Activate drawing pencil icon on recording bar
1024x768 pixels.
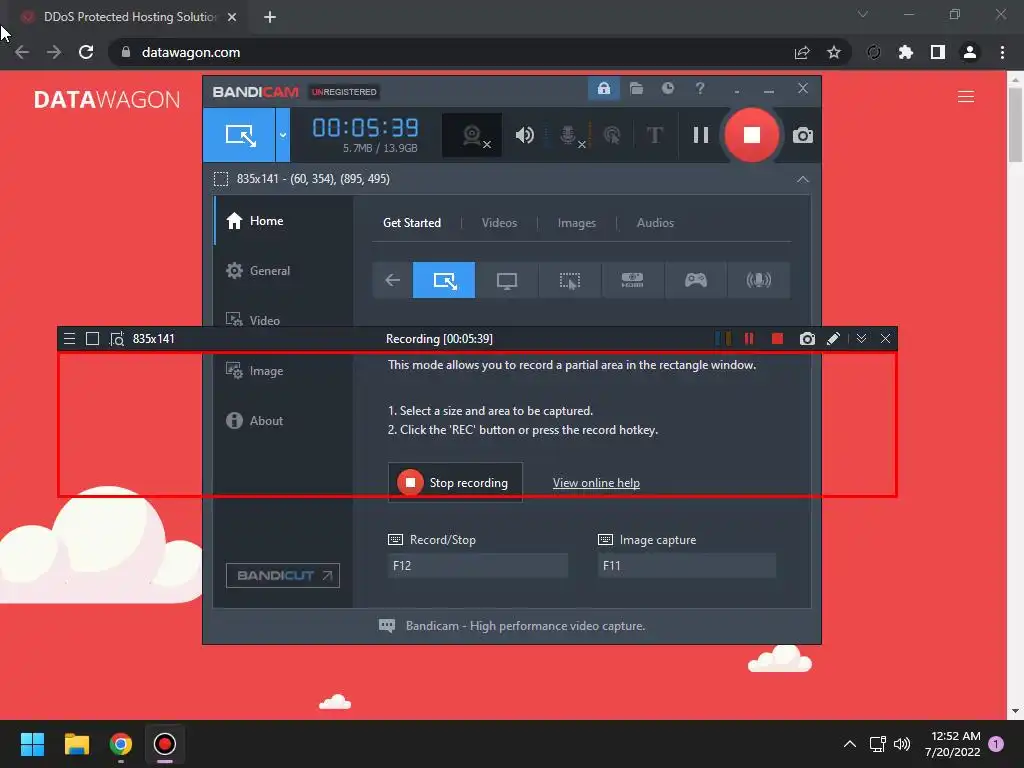(833, 338)
